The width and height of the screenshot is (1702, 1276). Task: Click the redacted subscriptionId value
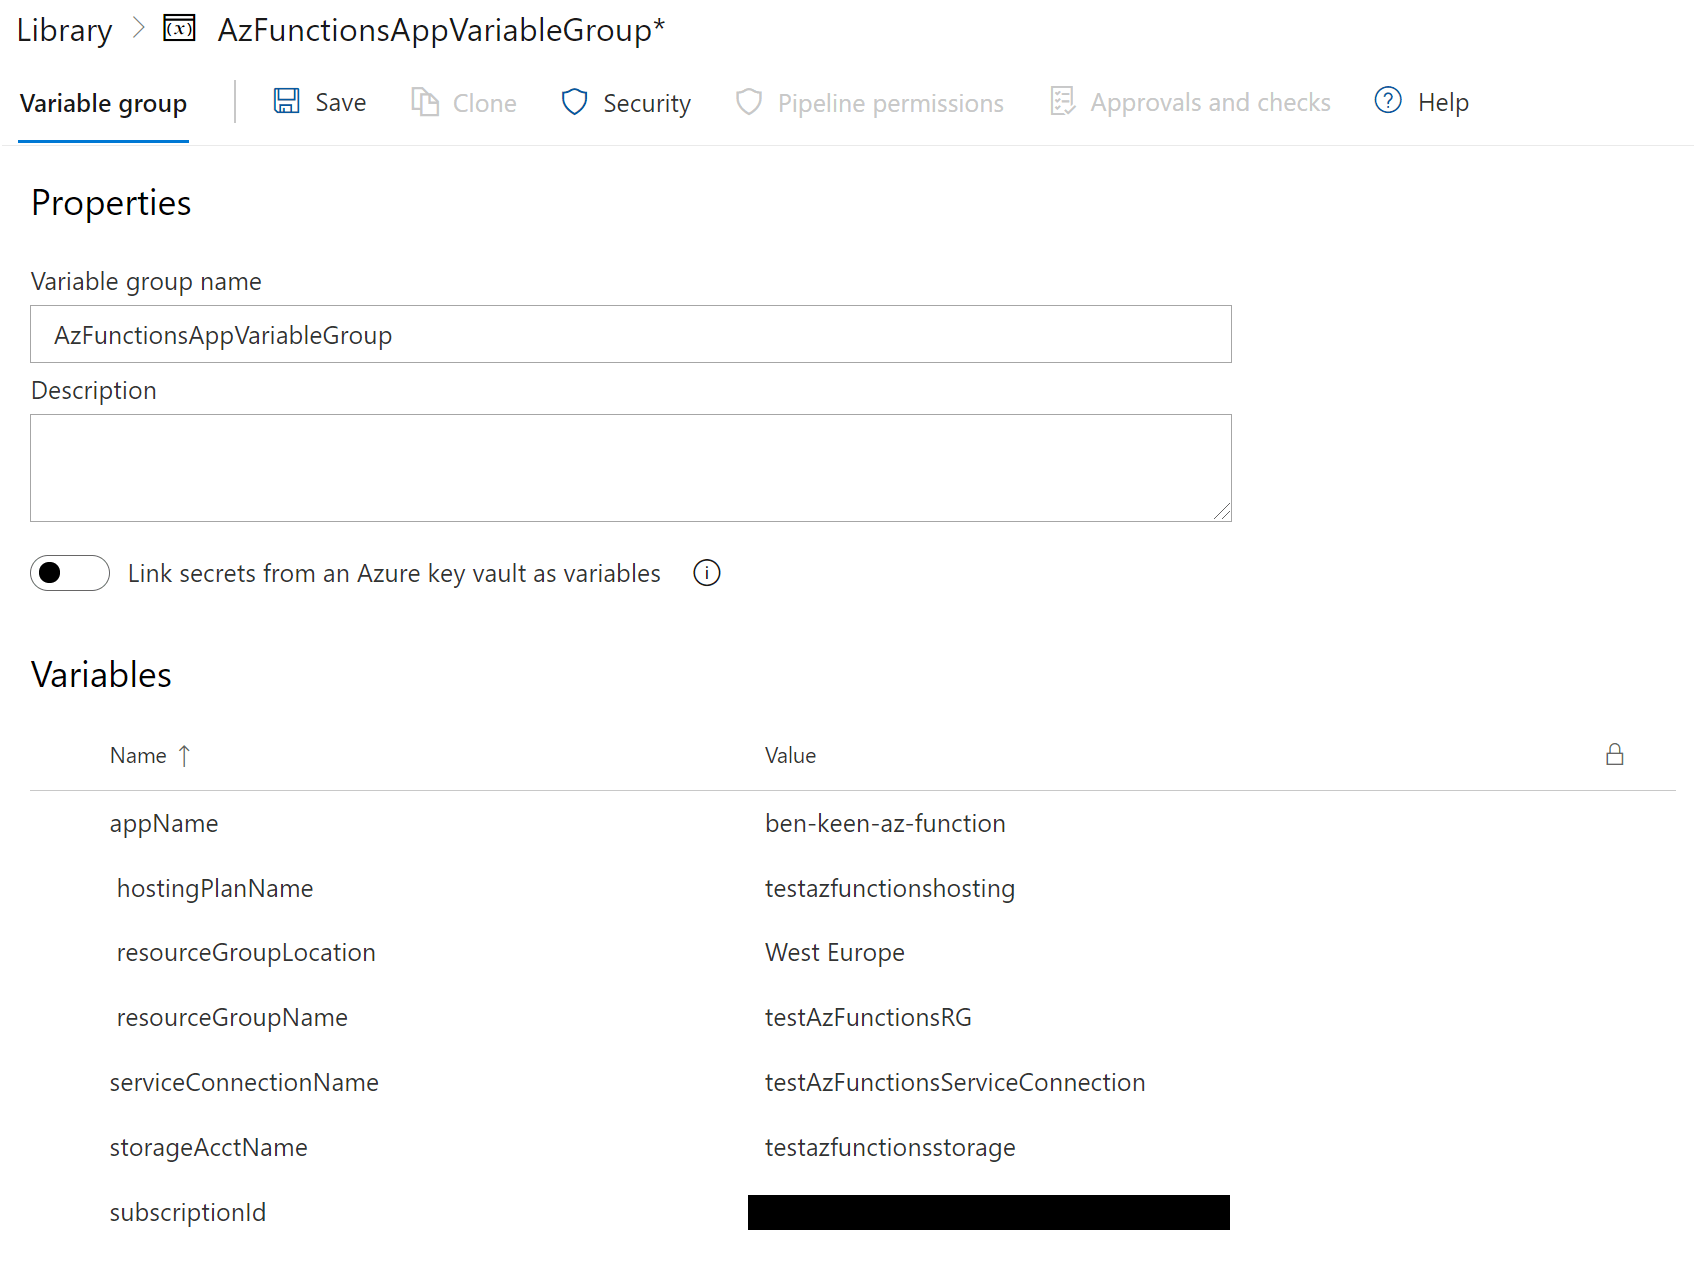988,1212
